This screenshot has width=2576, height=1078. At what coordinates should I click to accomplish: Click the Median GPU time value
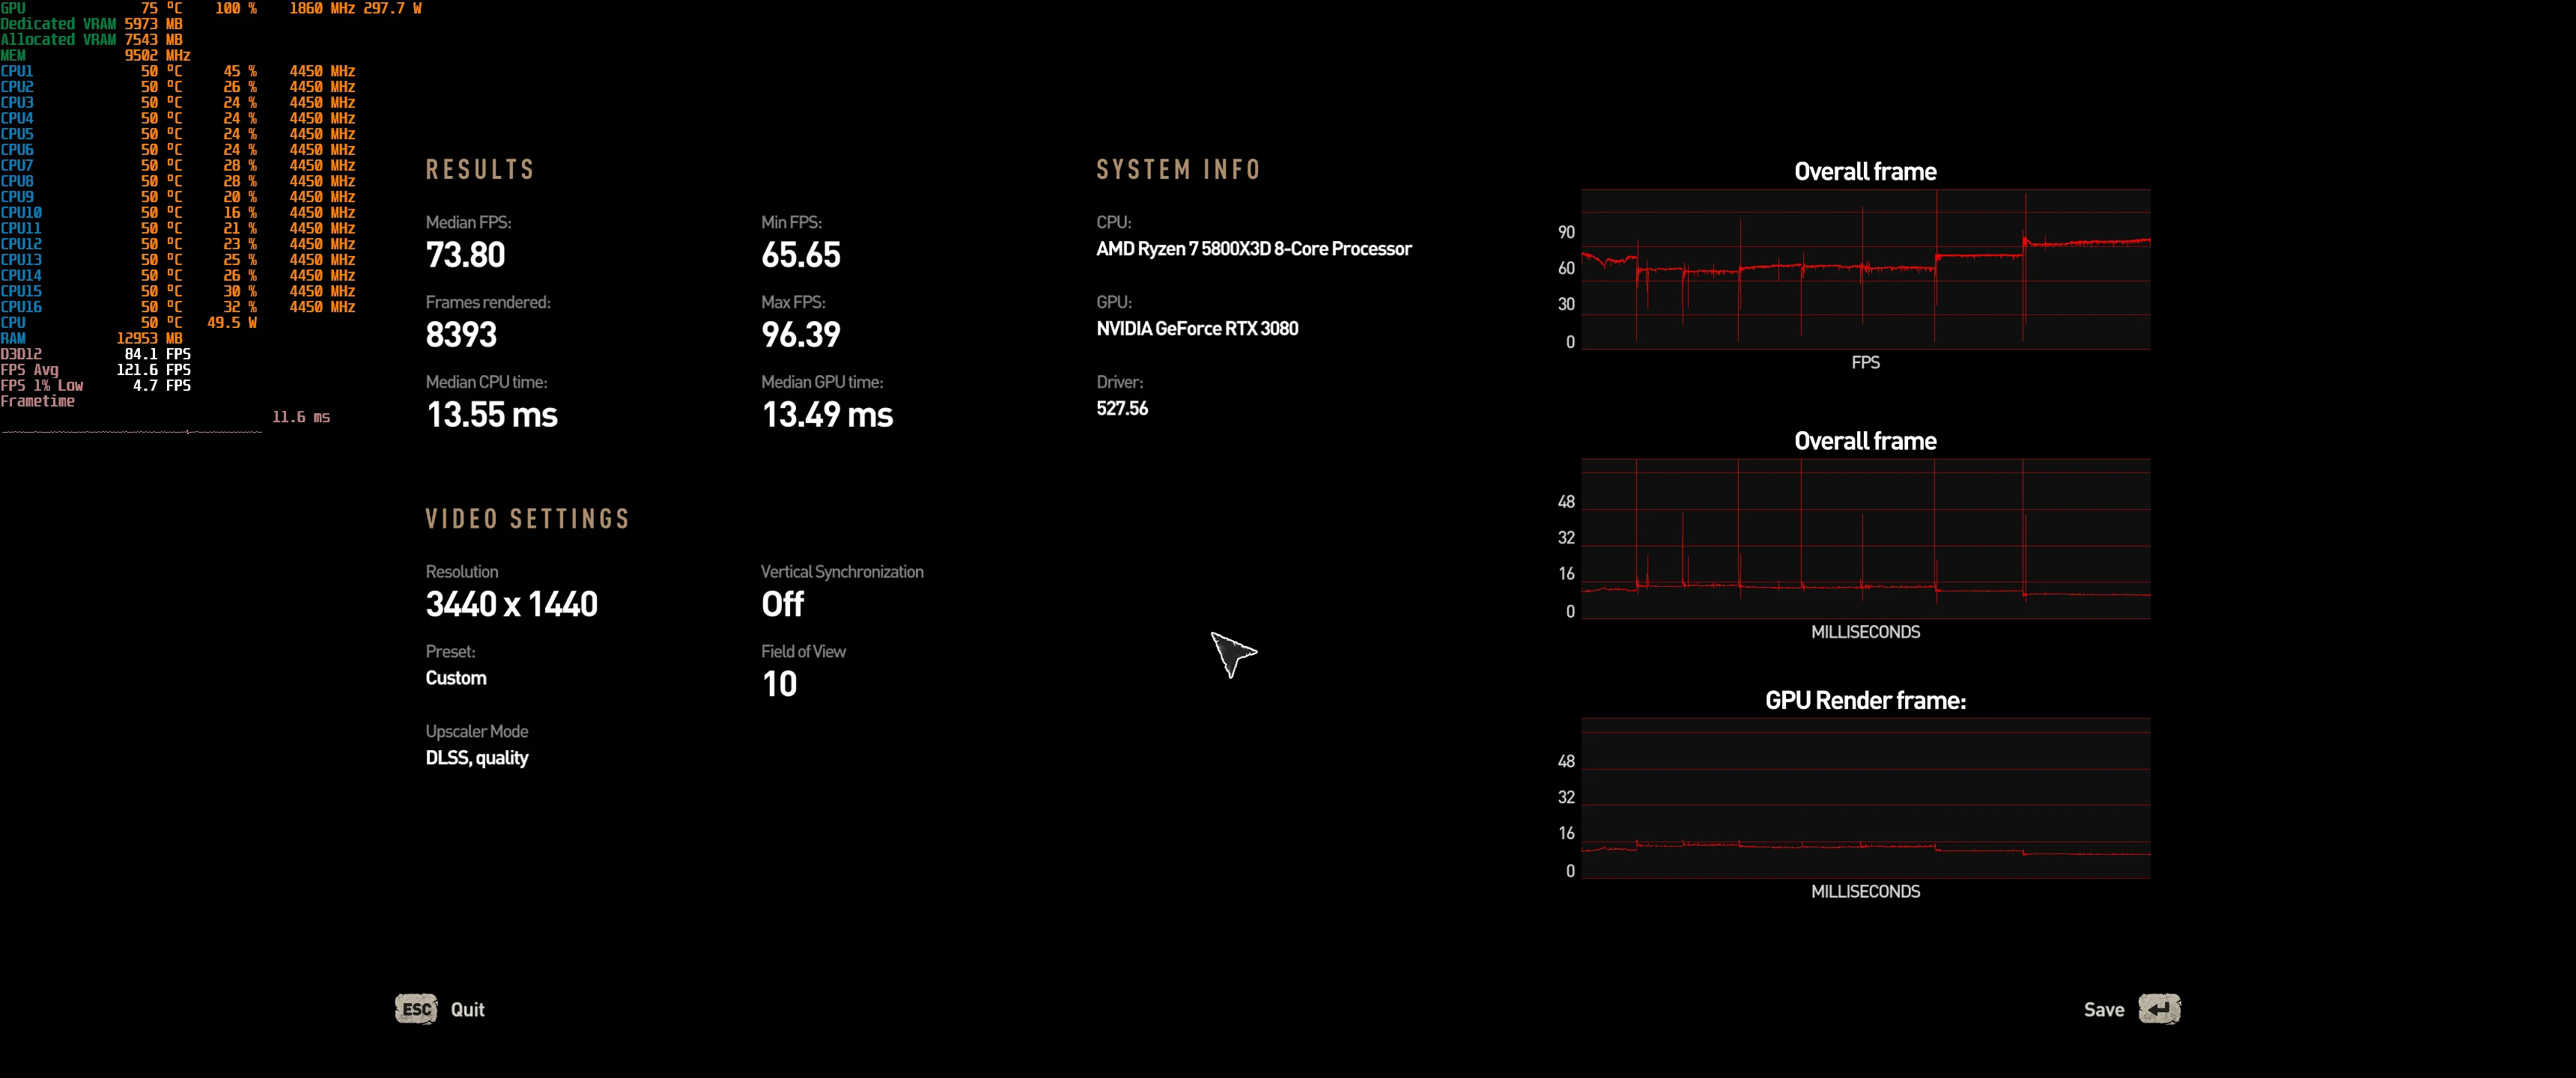pos(827,415)
